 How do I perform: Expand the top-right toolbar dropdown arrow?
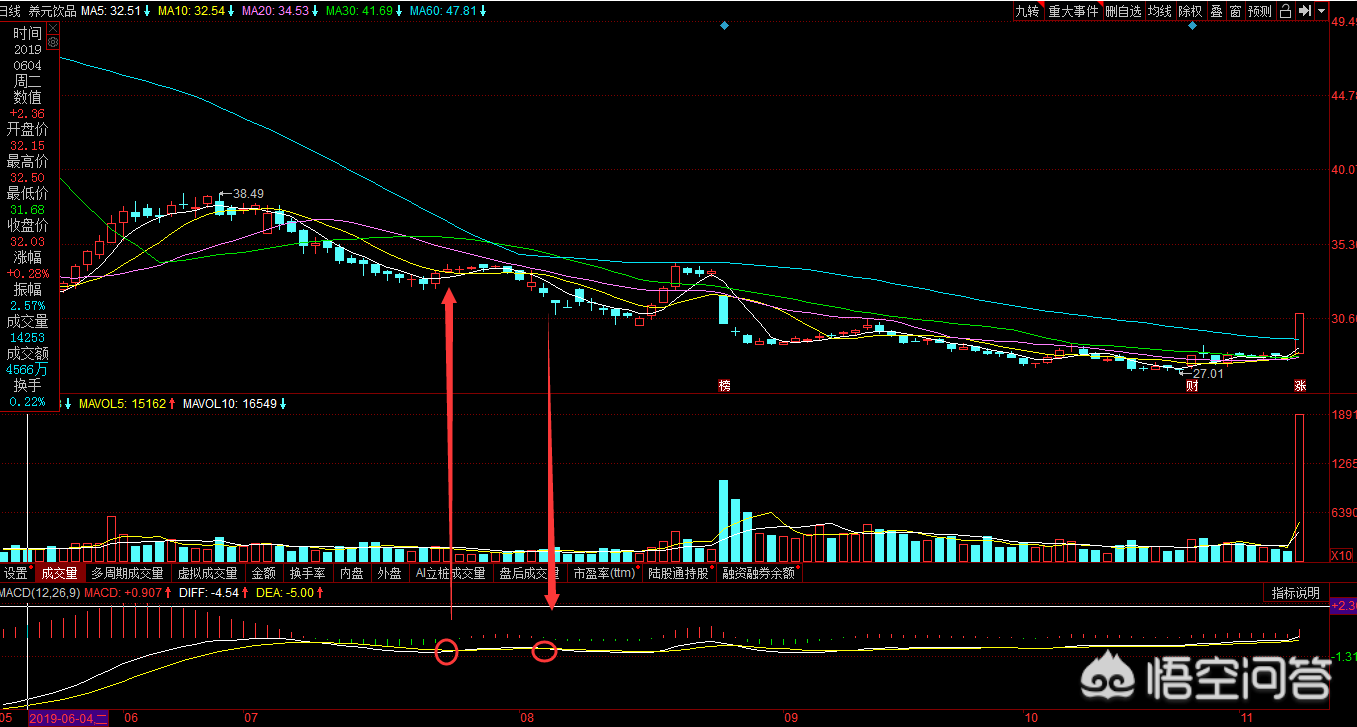coord(1322,11)
